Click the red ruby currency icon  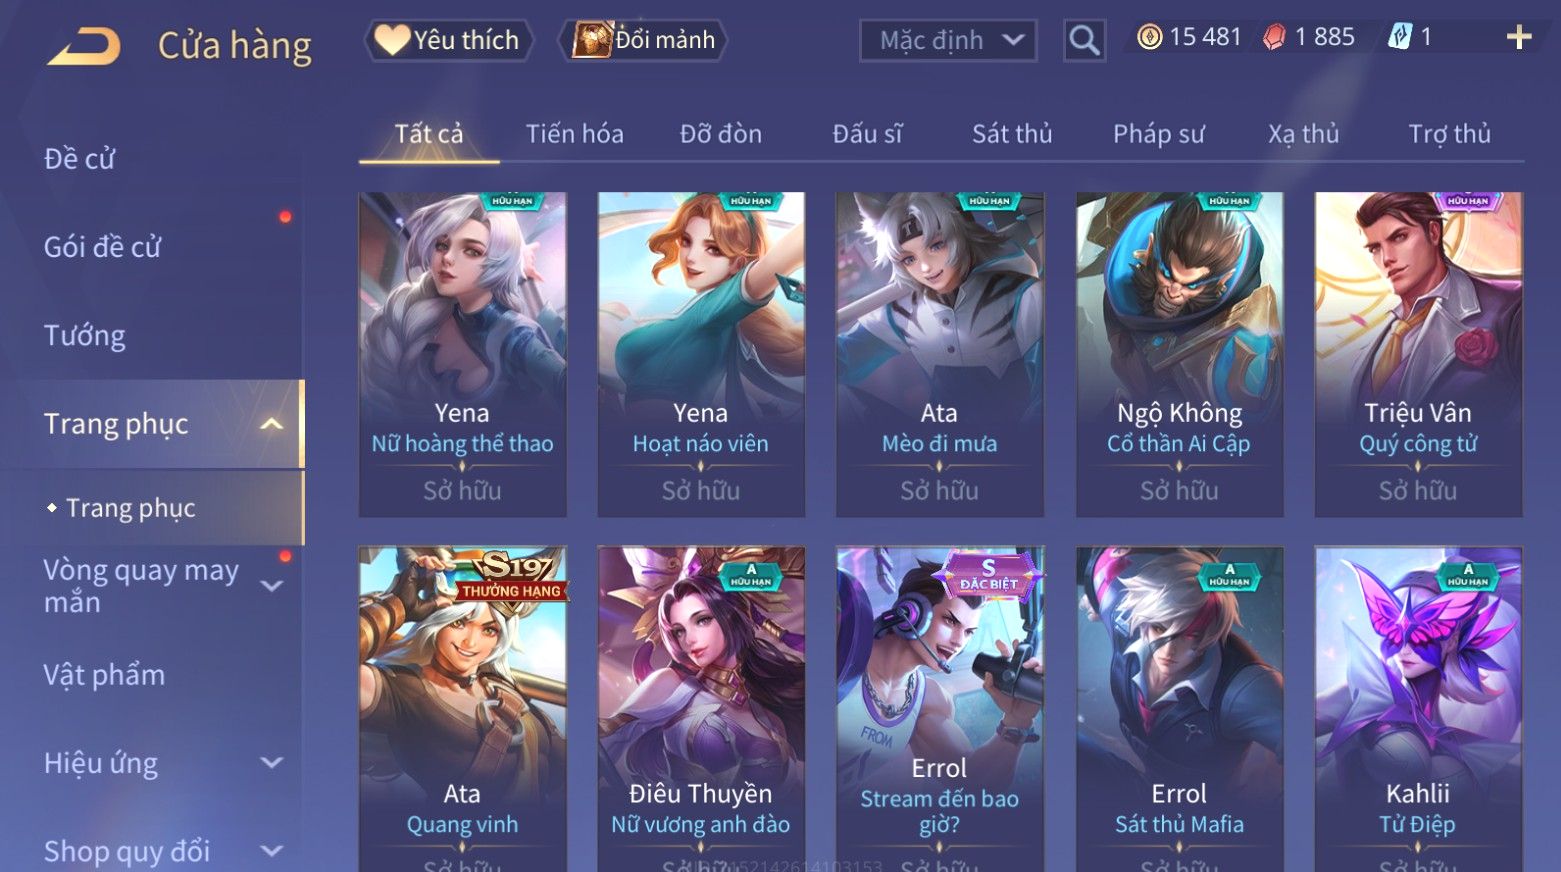[x=1274, y=38]
